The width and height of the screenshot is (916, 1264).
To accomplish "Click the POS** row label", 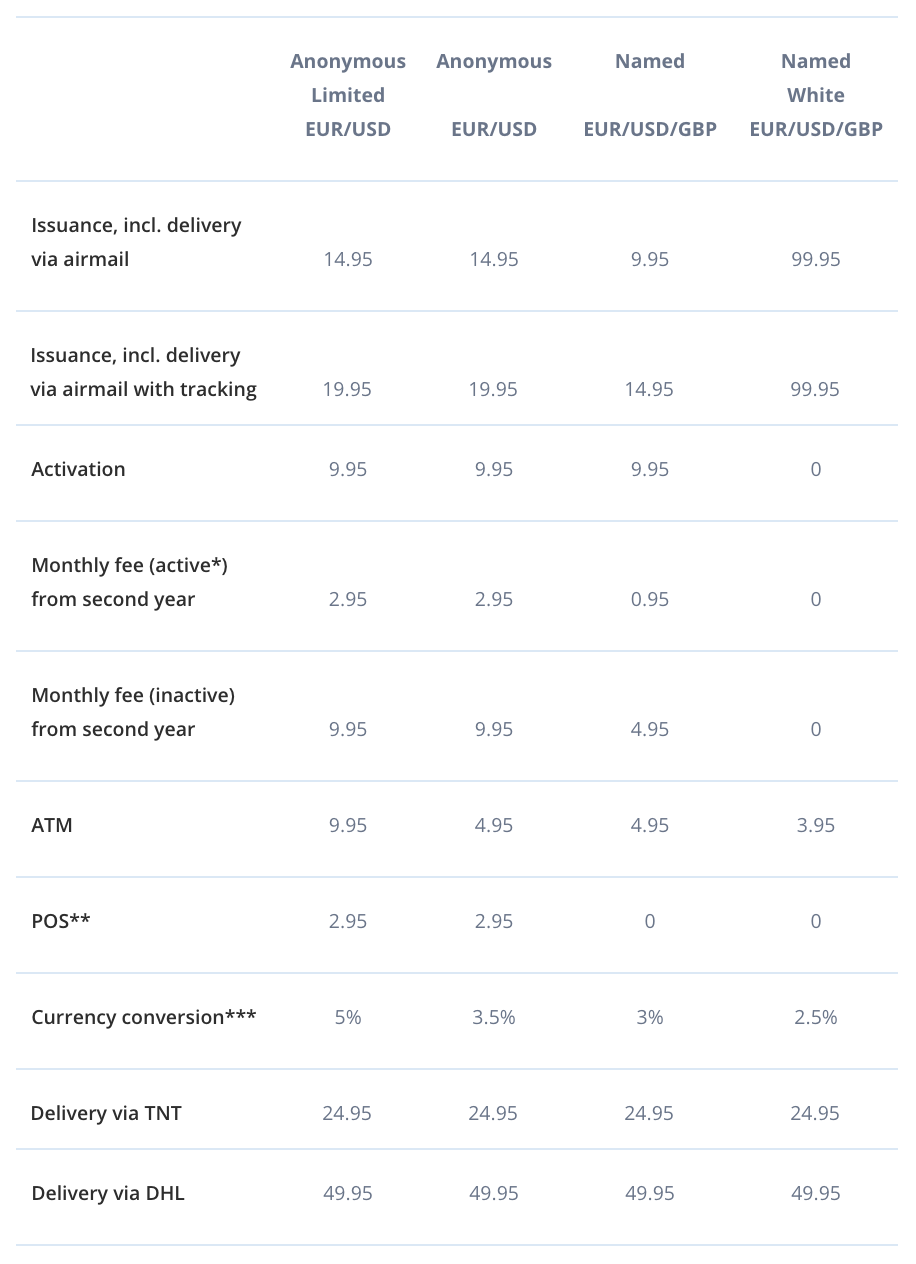I will click(x=61, y=921).
